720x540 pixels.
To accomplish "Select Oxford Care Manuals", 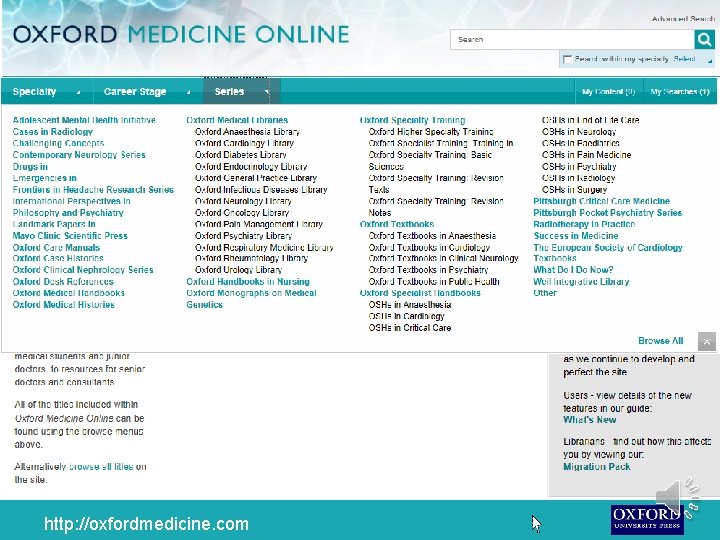I will tap(56, 248).
